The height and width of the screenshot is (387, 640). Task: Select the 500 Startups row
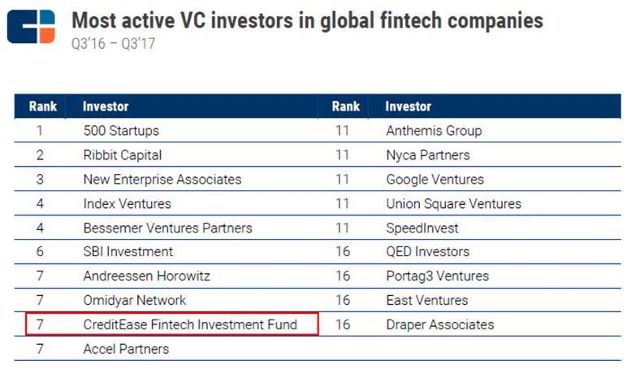(x=166, y=131)
